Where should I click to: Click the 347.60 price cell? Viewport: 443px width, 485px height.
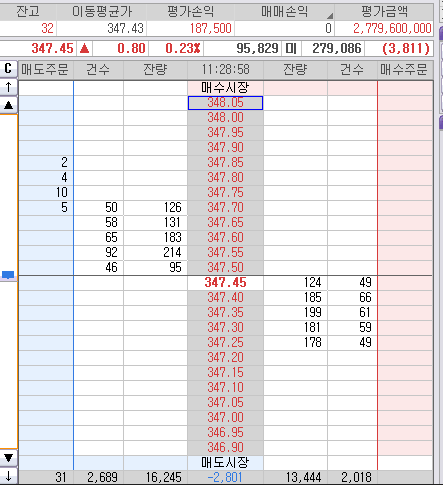click(226, 238)
